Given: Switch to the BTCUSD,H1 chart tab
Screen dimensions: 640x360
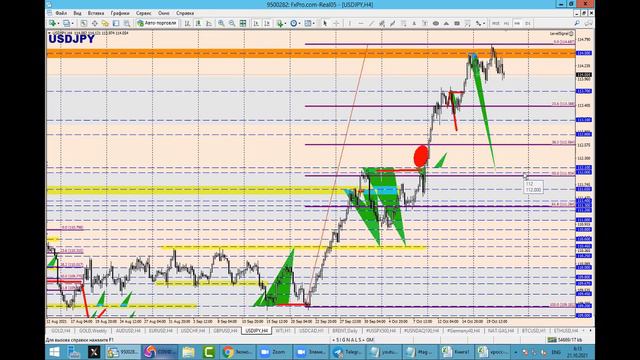Looking at the screenshot, I should 533,331.
